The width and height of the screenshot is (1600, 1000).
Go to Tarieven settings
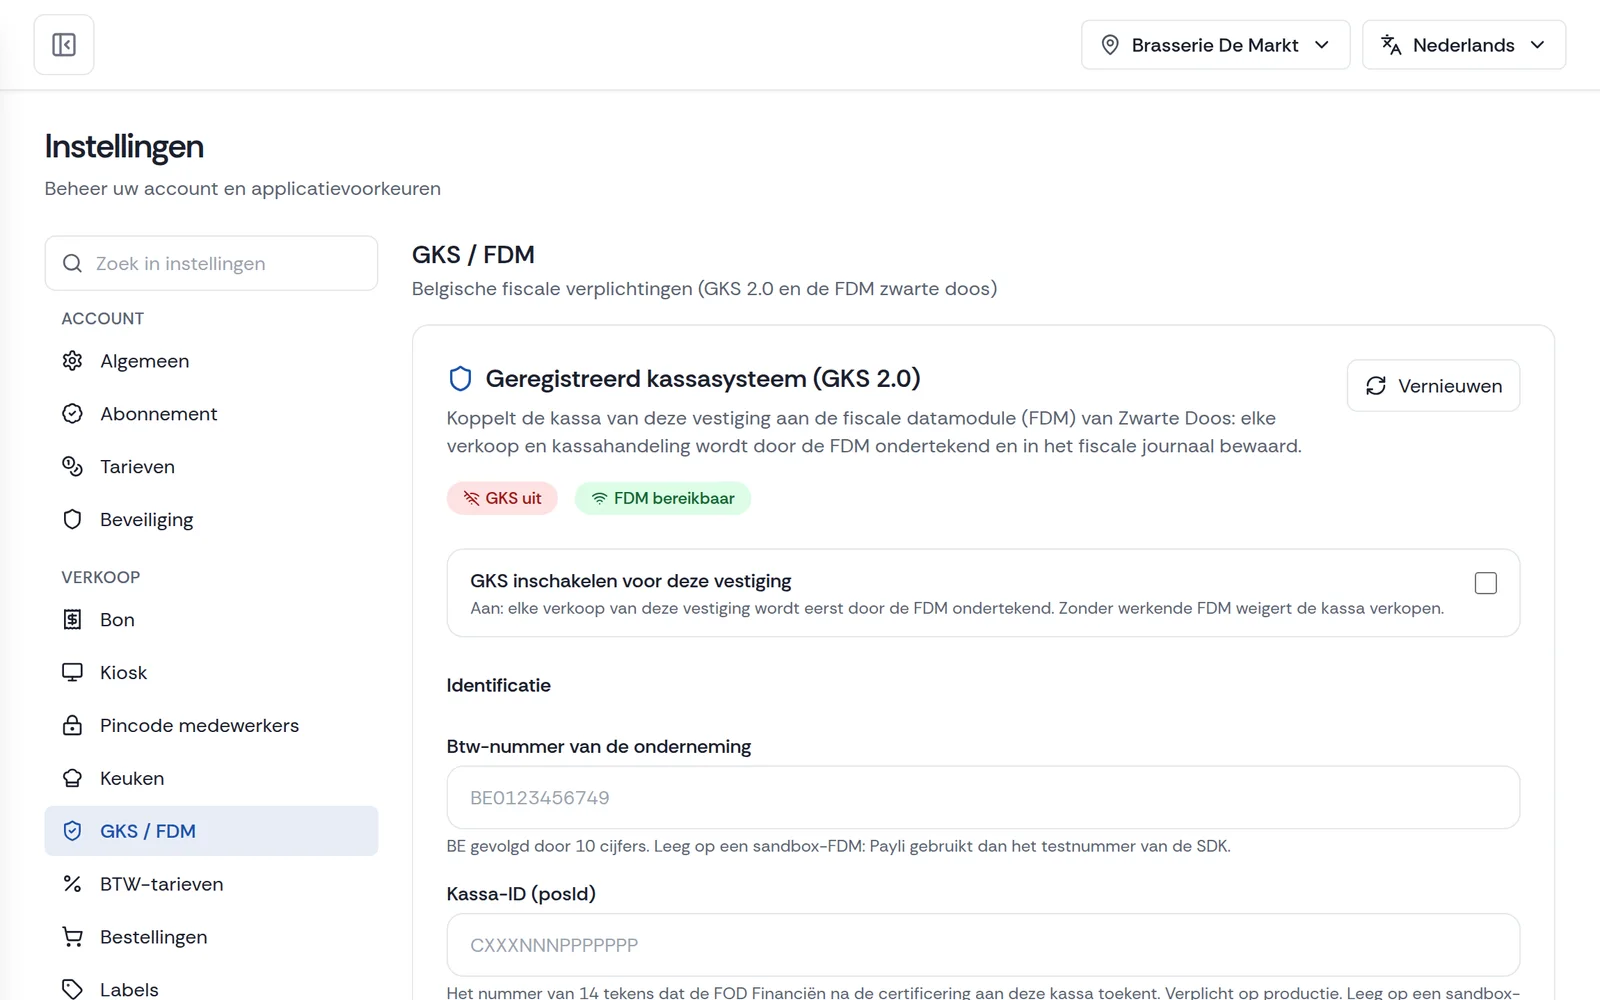click(x=211, y=467)
